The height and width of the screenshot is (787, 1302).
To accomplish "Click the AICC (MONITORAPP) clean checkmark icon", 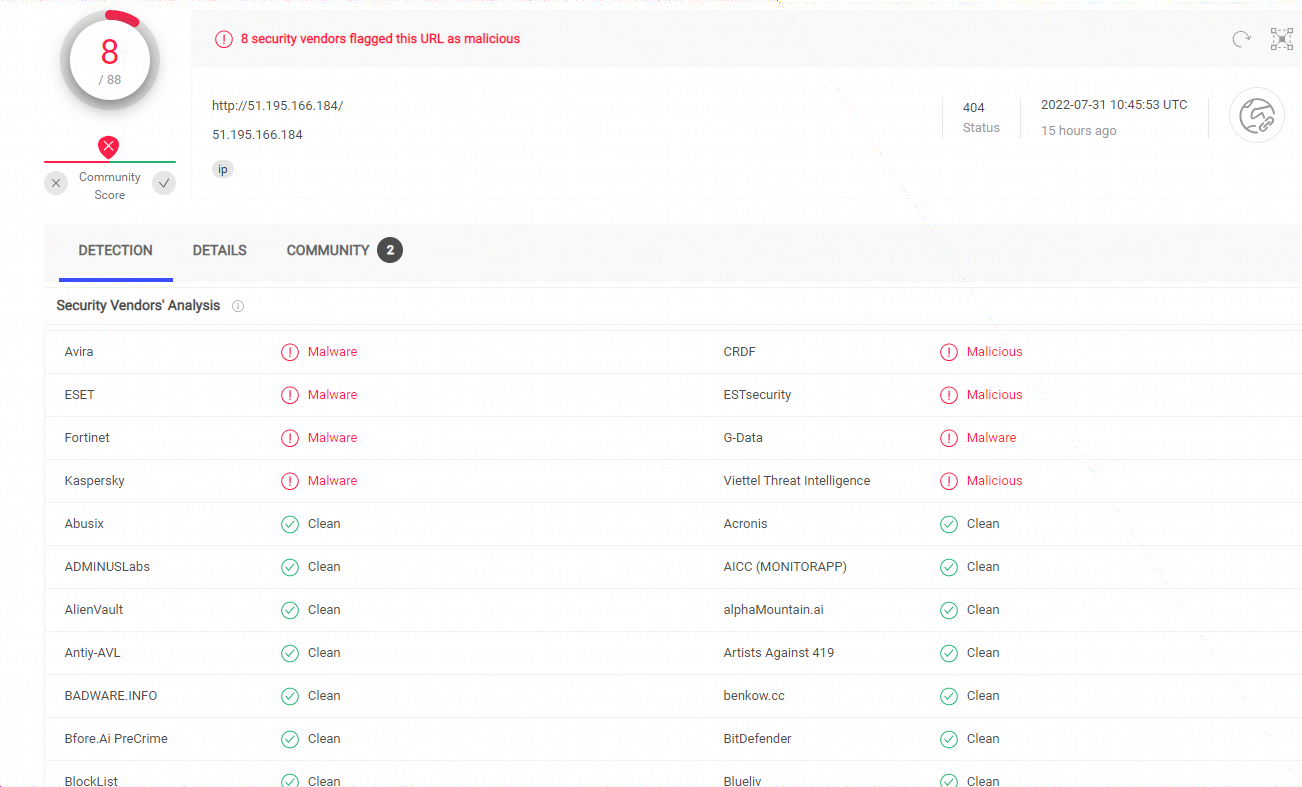I will point(949,567).
